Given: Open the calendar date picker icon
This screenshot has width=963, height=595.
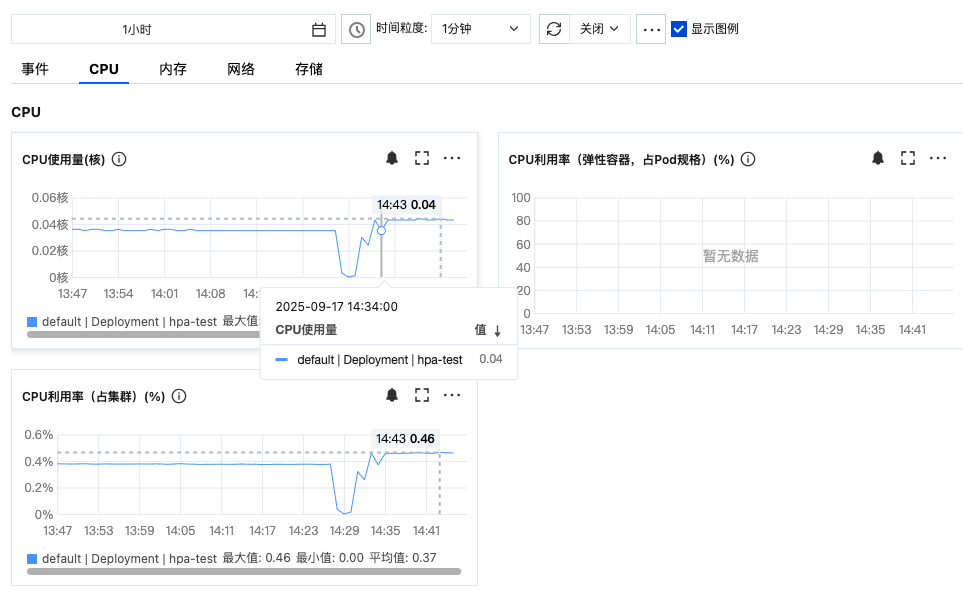Looking at the screenshot, I should click(x=319, y=29).
